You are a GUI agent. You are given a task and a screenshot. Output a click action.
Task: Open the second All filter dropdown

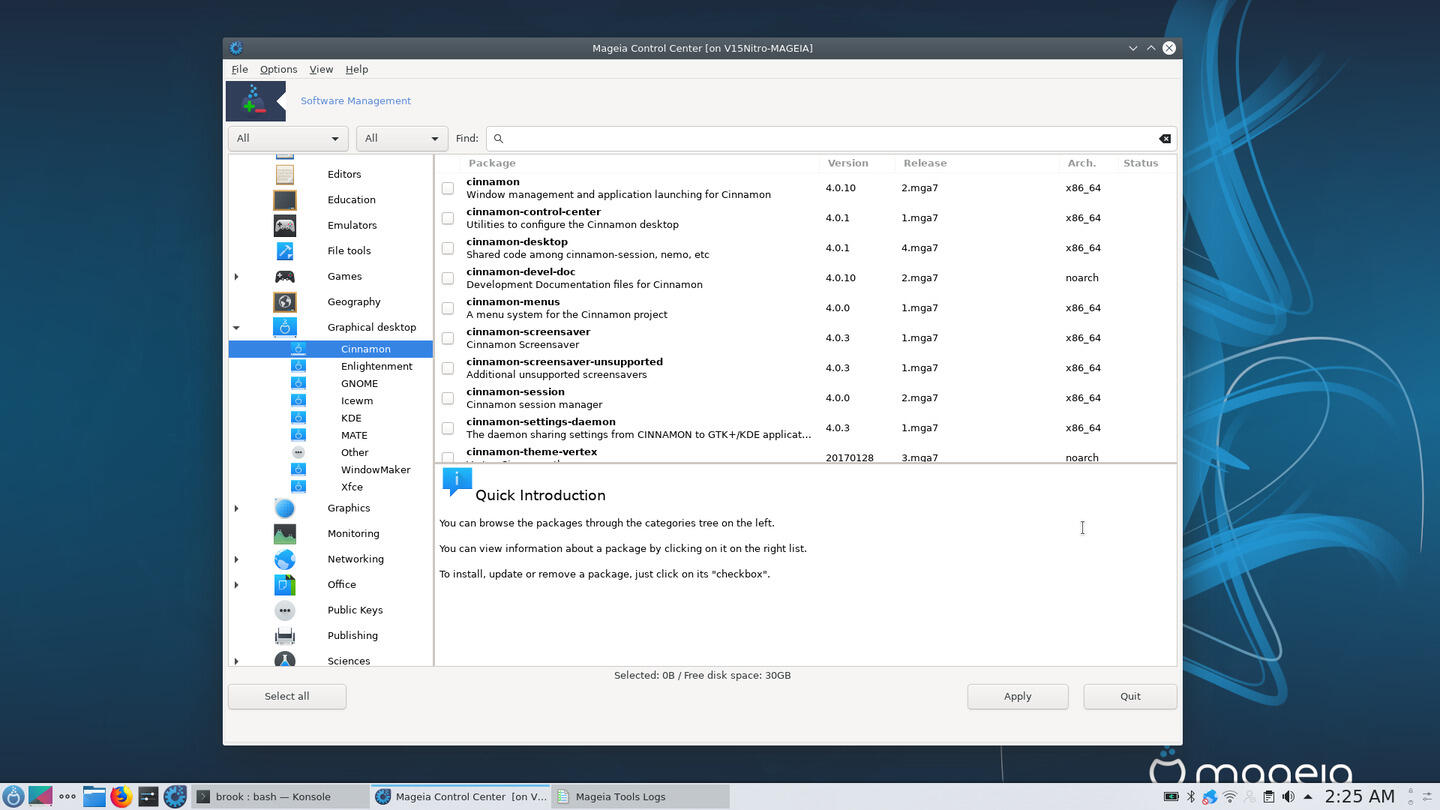(402, 139)
